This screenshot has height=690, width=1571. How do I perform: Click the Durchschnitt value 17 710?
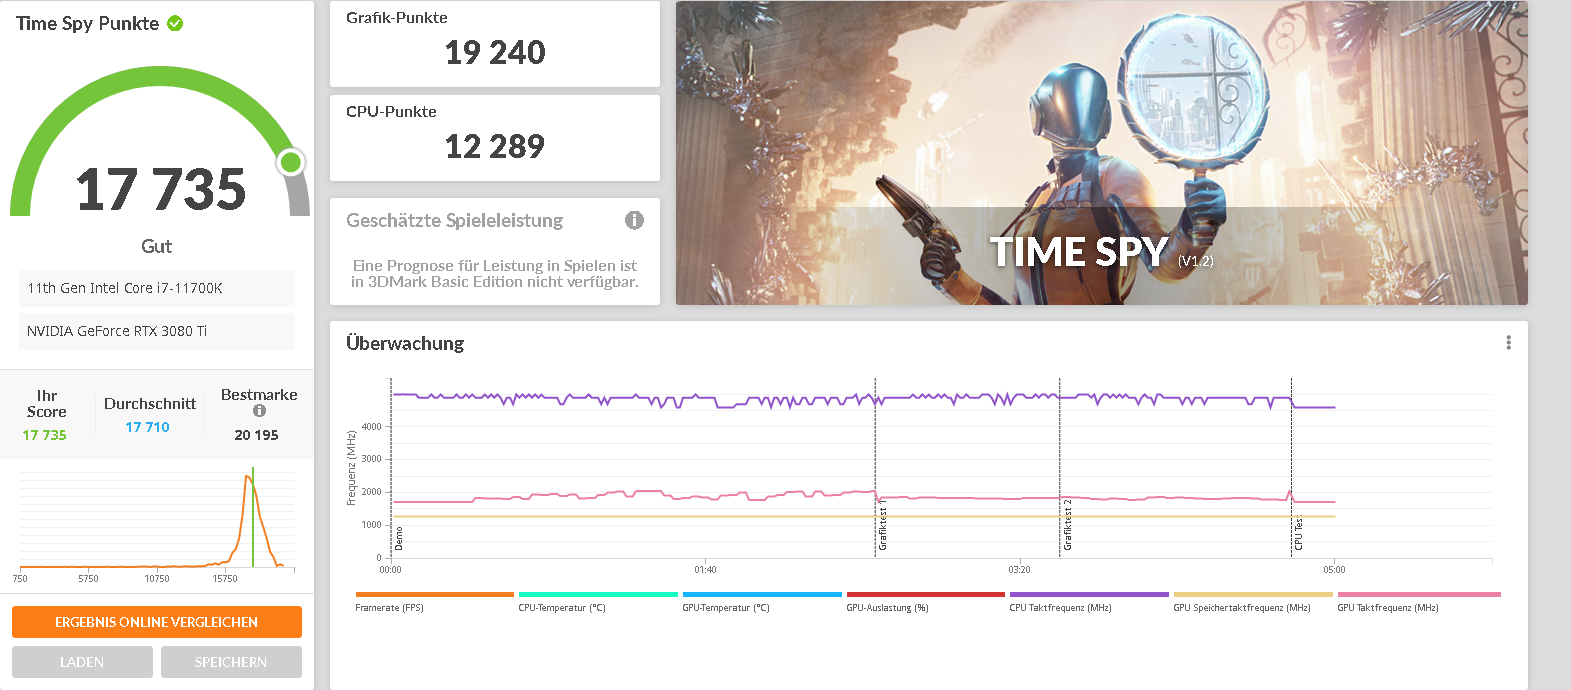[147, 427]
